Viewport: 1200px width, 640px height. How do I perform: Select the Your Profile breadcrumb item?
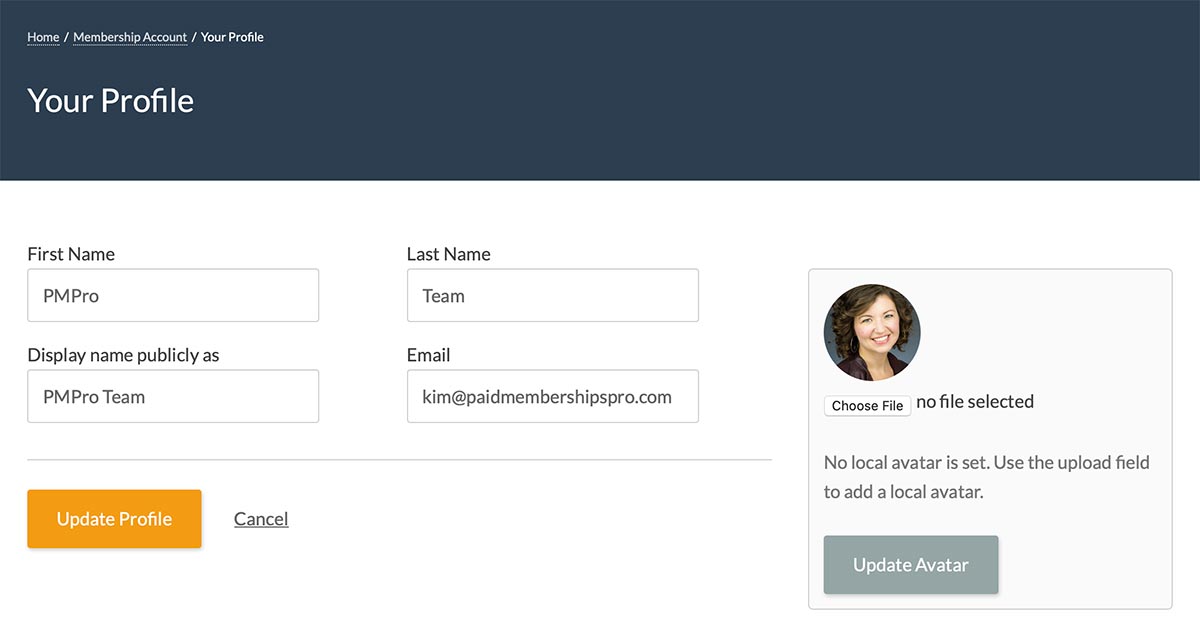(x=232, y=37)
